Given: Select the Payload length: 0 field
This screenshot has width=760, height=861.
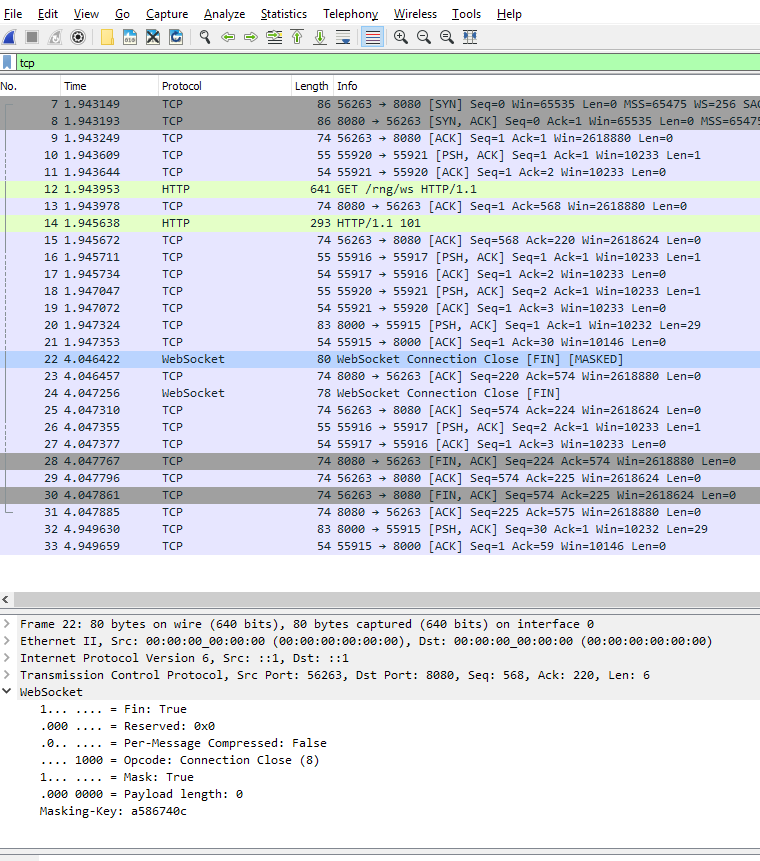Looking at the screenshot, I should tap(141, 794).
